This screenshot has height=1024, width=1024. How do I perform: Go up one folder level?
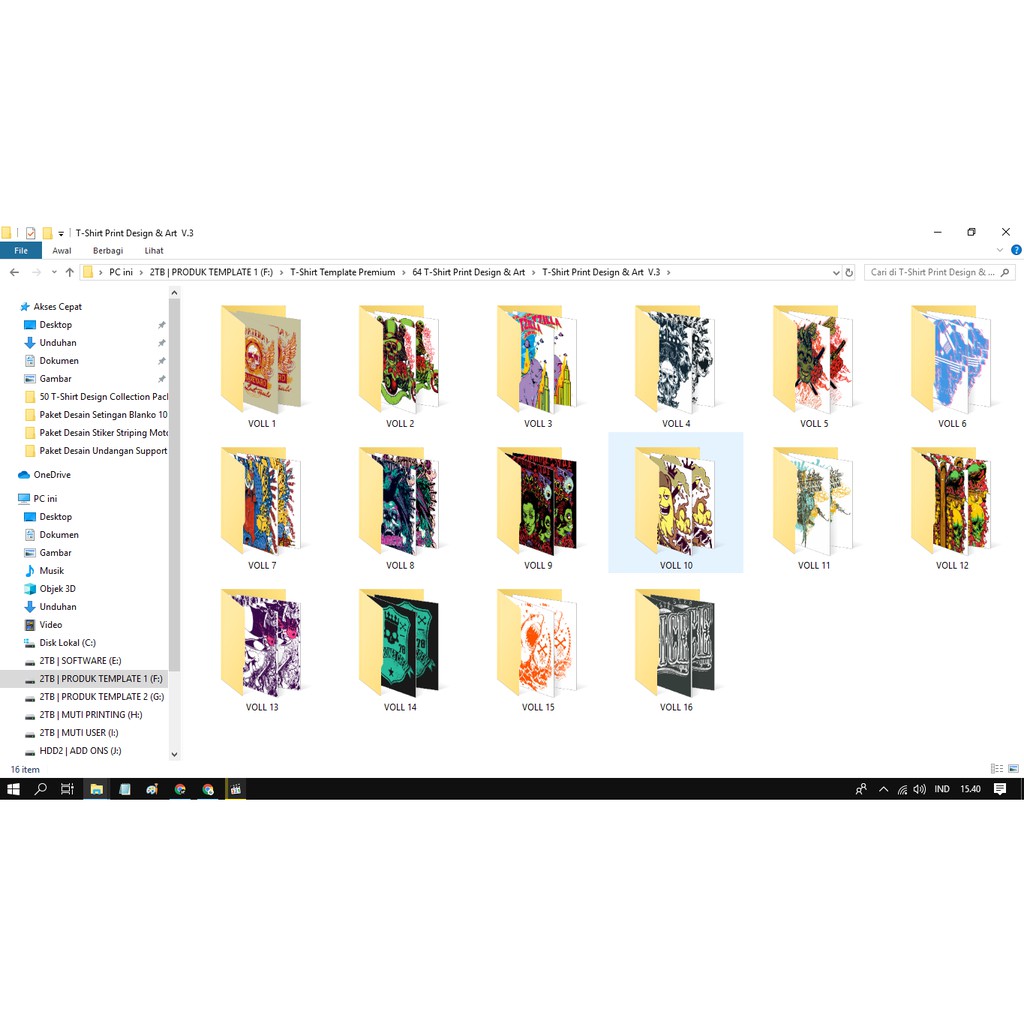click(x=70, y=272)
